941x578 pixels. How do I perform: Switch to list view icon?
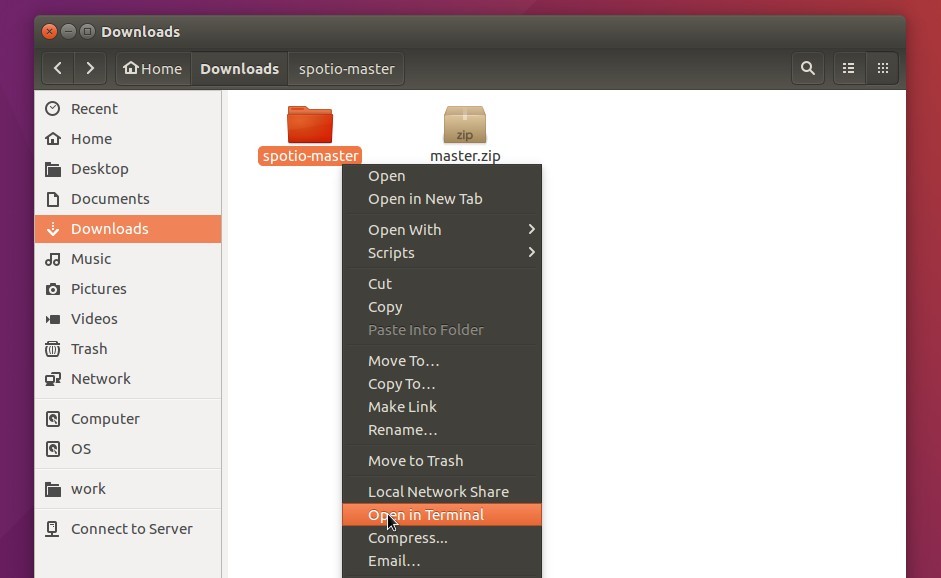click(849, 68)
